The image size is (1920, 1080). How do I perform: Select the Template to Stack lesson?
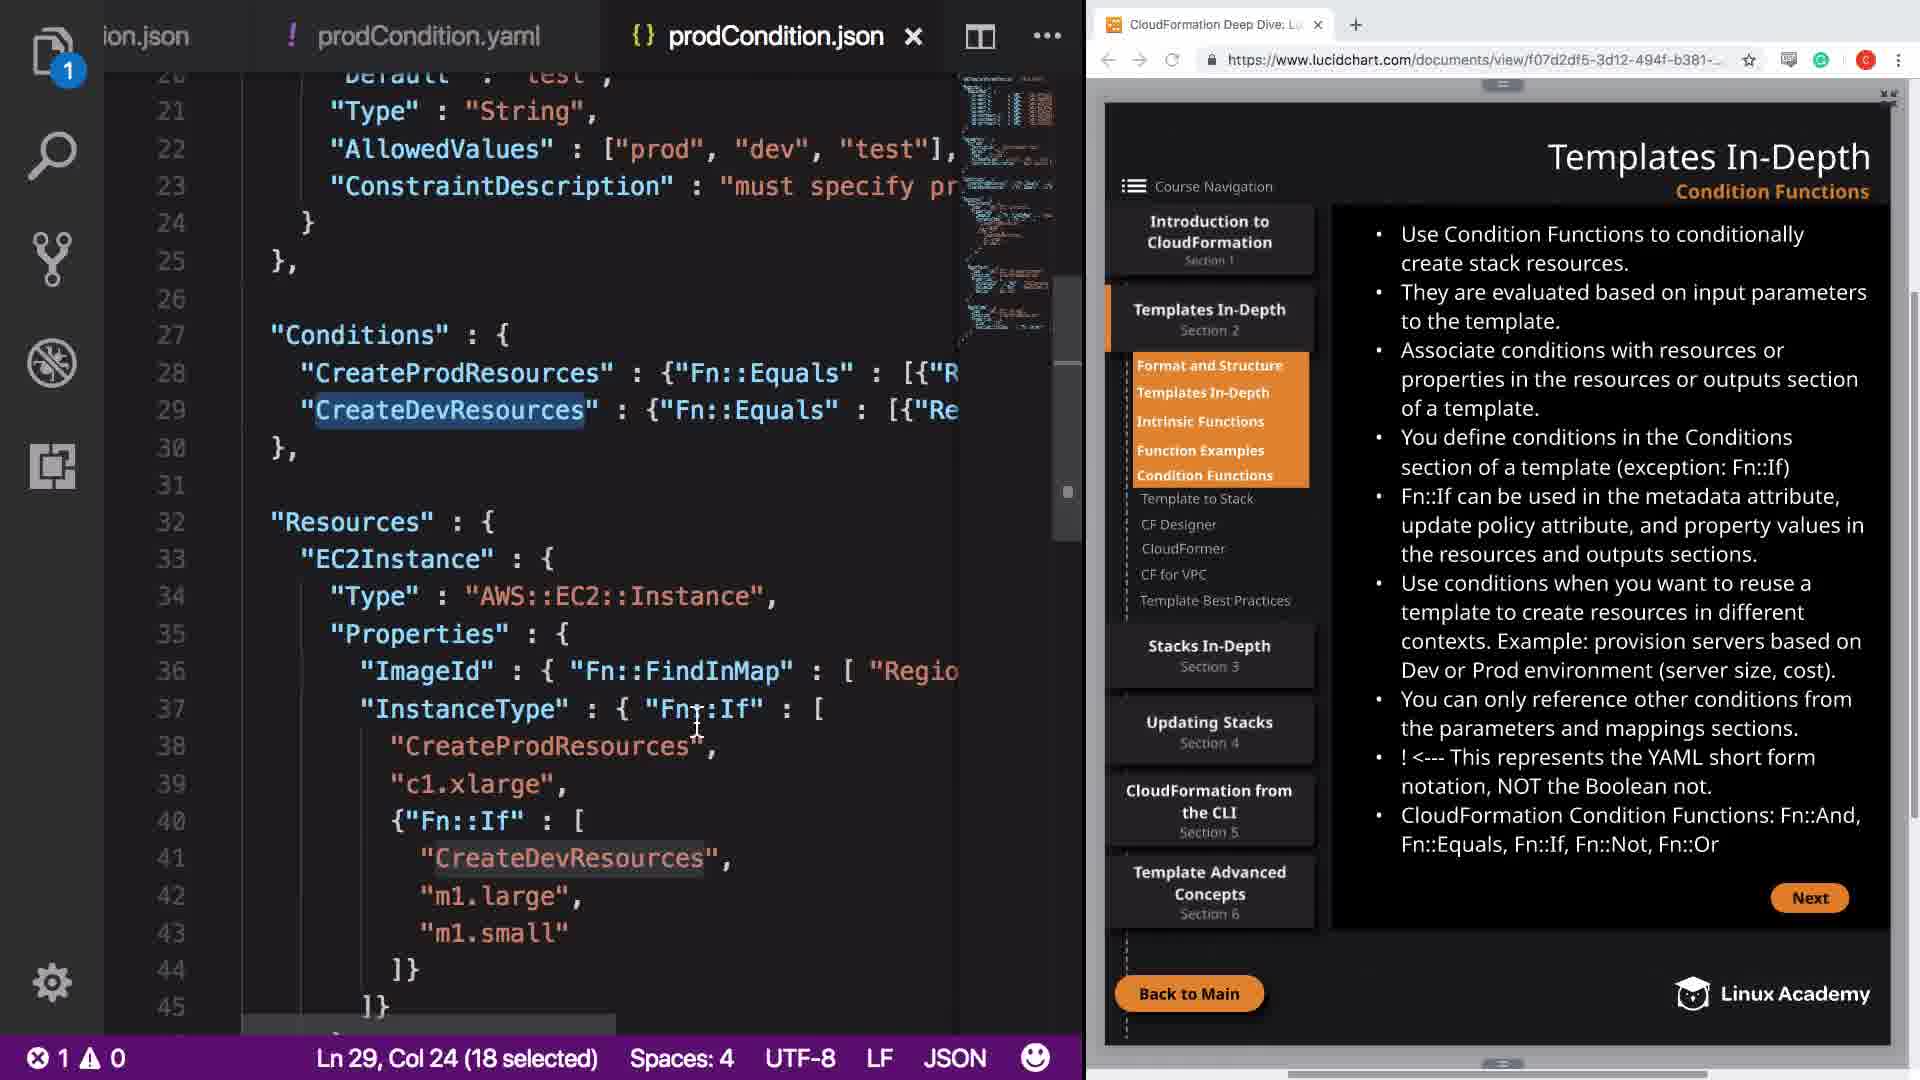(1196, 499)
